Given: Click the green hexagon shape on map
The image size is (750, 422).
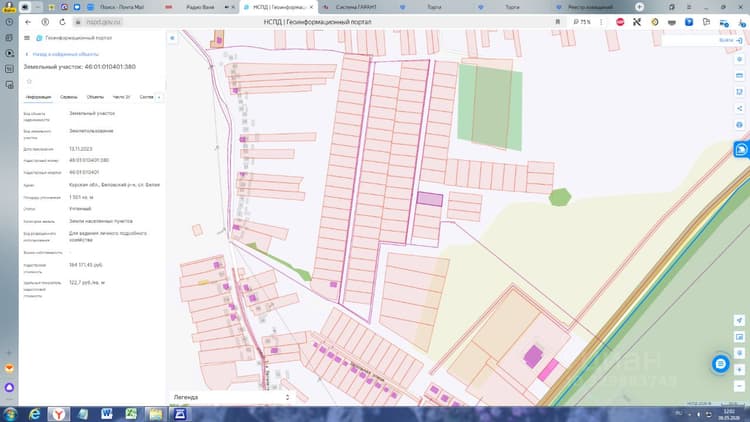Looking at the screenshot, I should pos(560,197).
